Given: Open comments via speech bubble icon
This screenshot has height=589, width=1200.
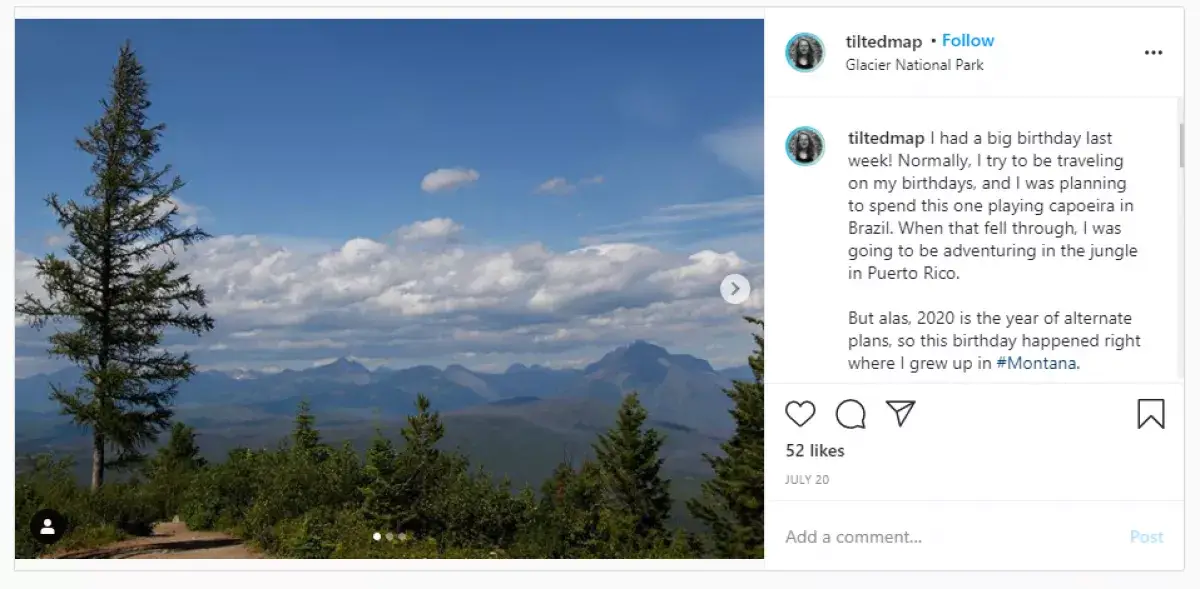Looking at the screenshot, I should [850, 414].
